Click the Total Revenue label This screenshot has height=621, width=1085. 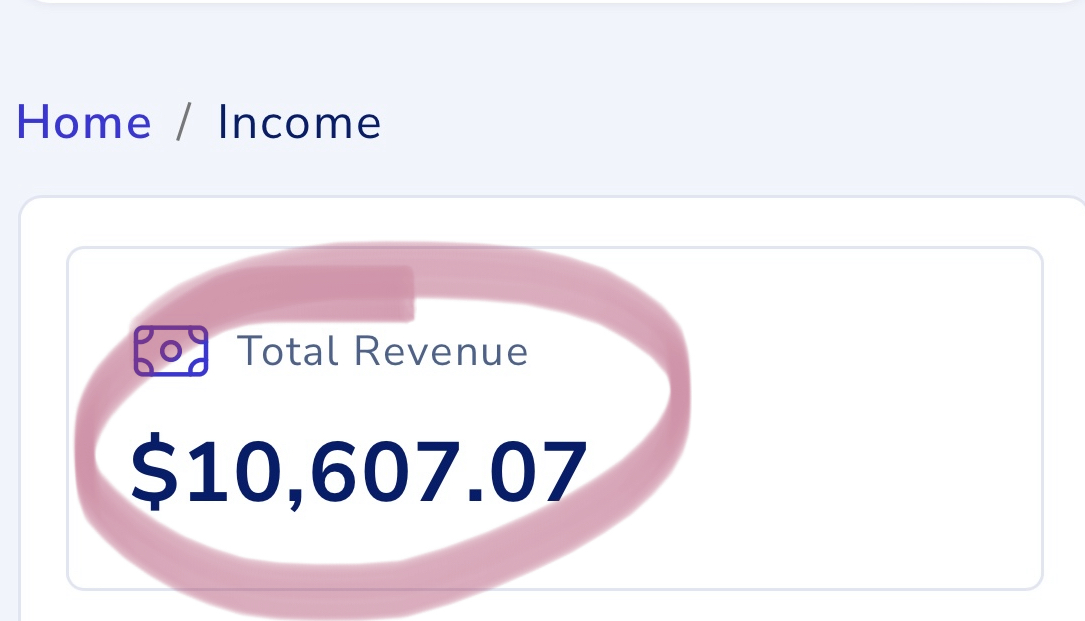(x=382, y=351)
